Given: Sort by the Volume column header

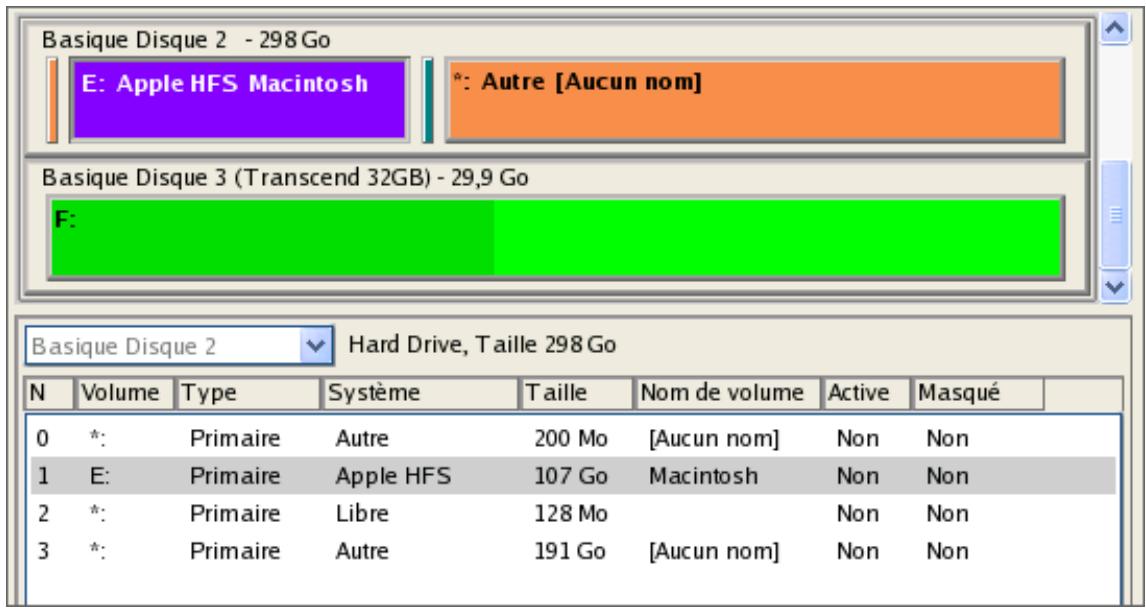Looking at the screenshot, I should (125, 393).
